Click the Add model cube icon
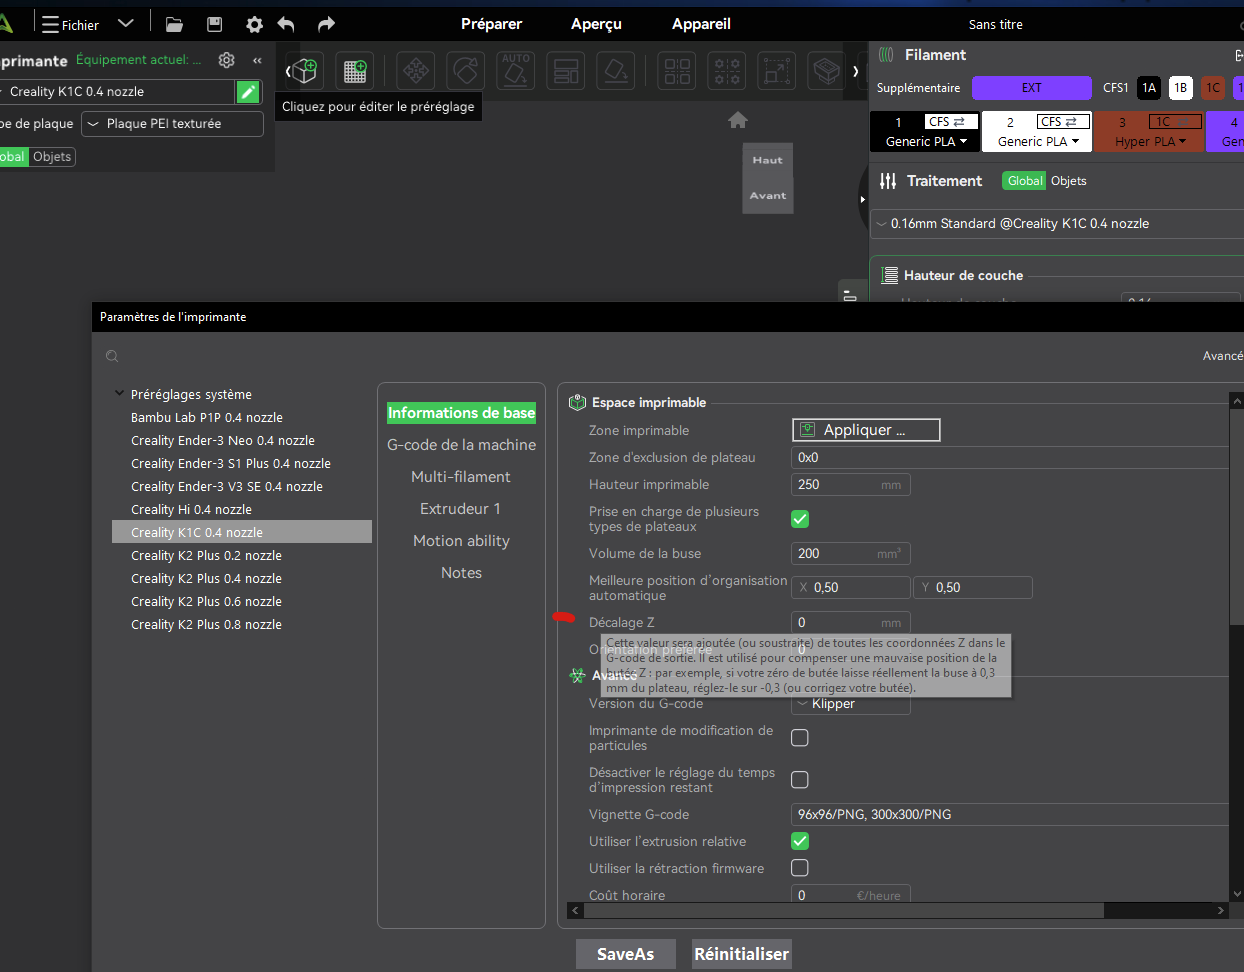Screen dimensions: 1244x972 tap(305, 70)
